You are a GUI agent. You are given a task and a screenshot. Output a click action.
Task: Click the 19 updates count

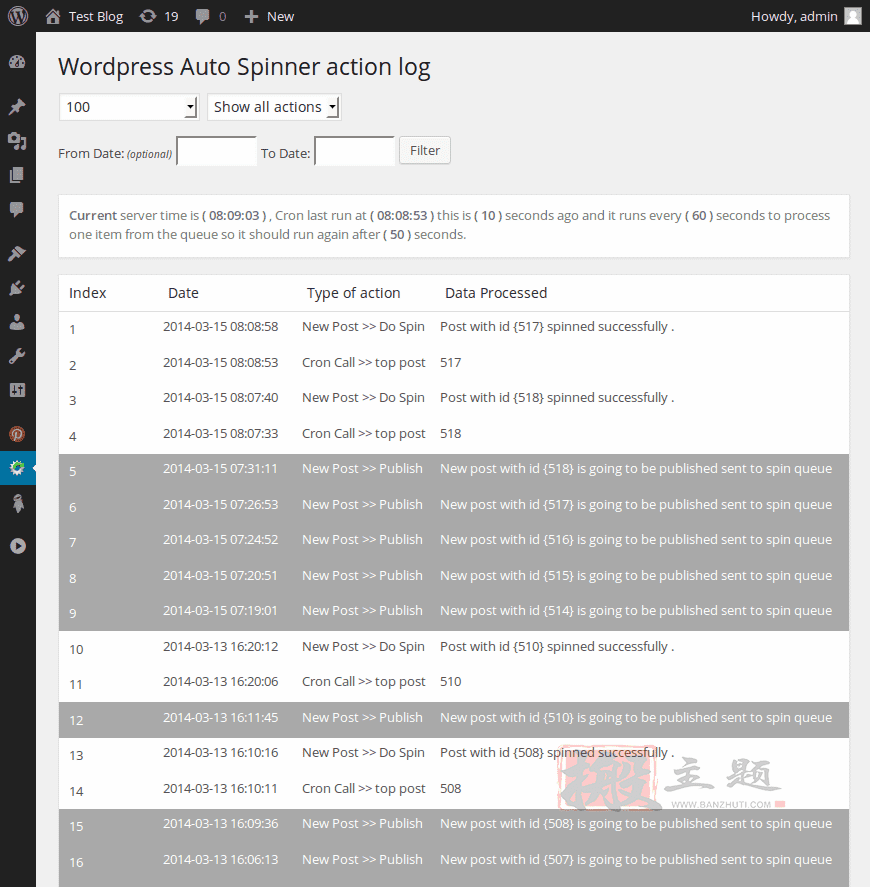[x=171, y=16]
